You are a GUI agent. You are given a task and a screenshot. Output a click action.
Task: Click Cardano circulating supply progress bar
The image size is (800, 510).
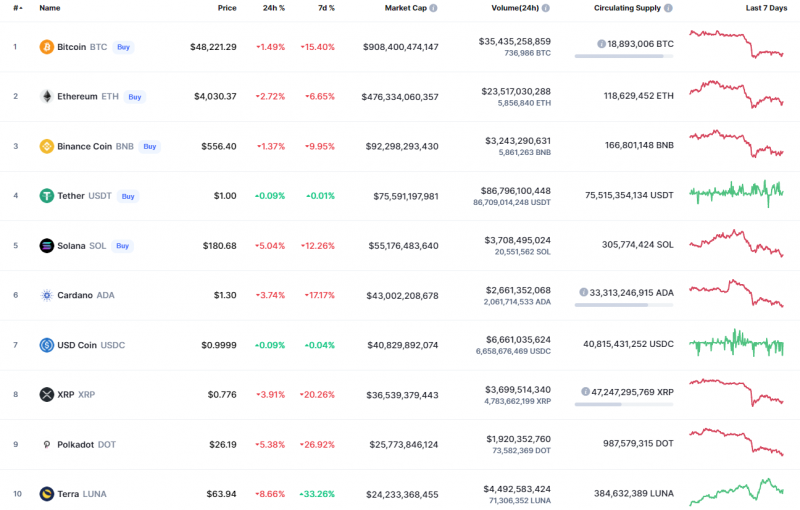623,305
